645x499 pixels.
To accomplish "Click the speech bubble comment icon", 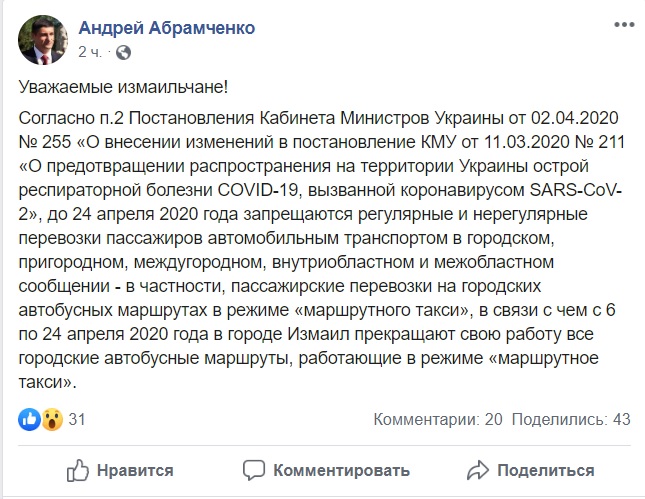I will [254, 470].
